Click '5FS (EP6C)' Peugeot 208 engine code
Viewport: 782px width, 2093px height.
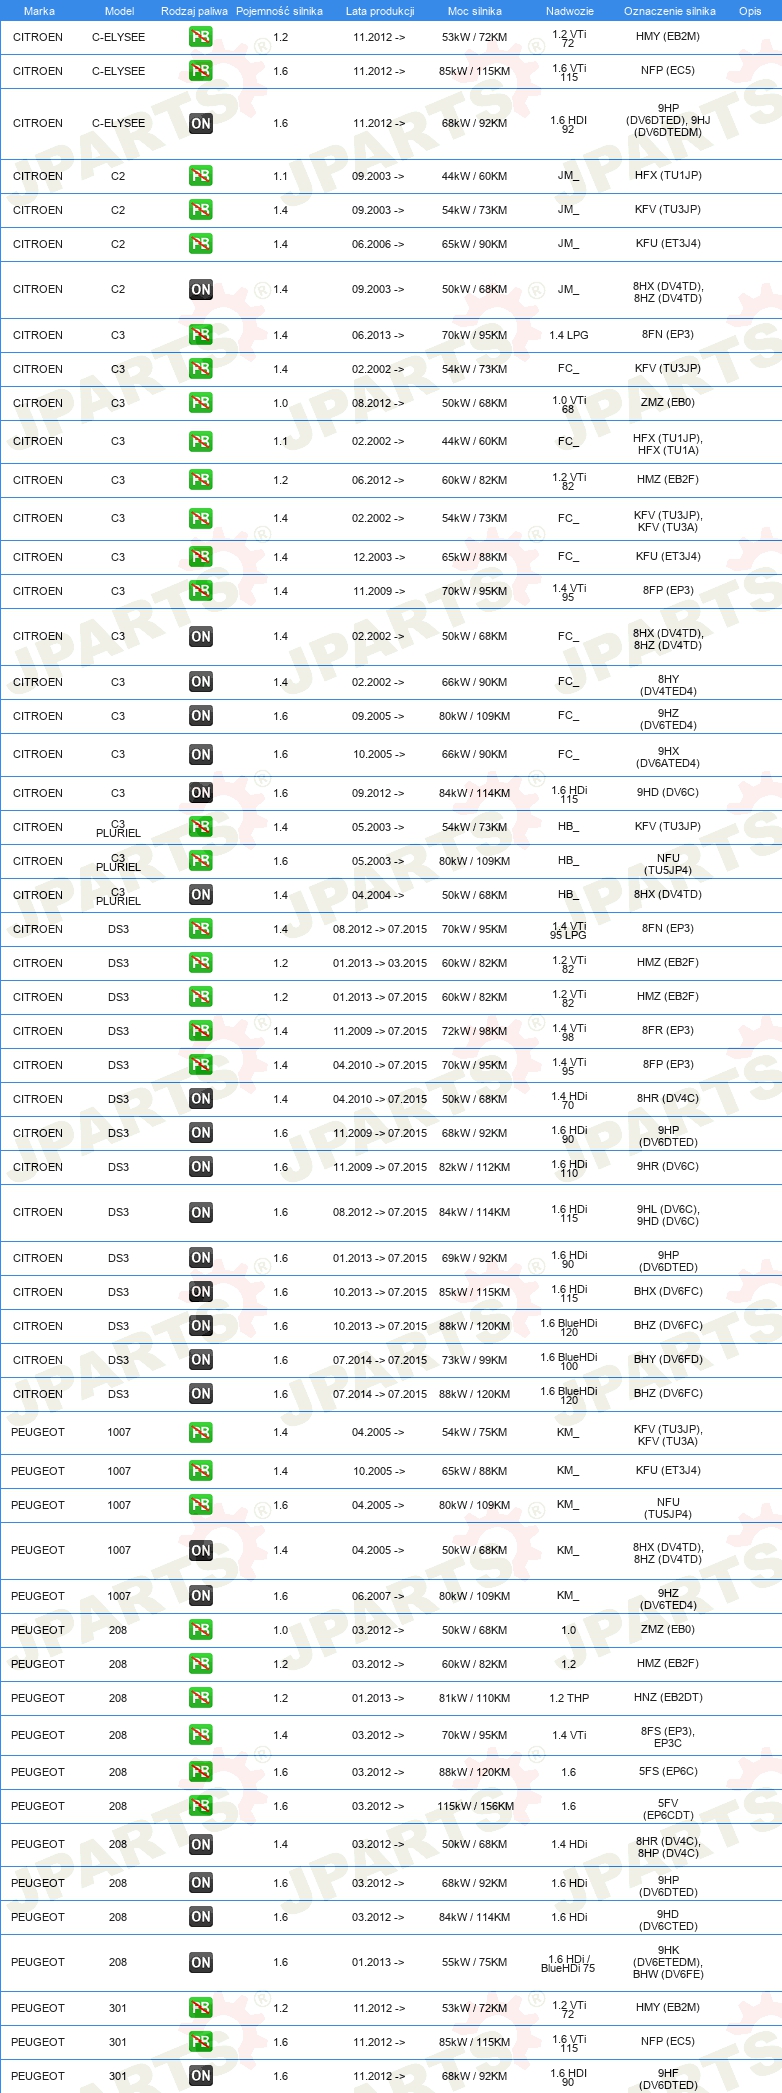(668, 1772)
